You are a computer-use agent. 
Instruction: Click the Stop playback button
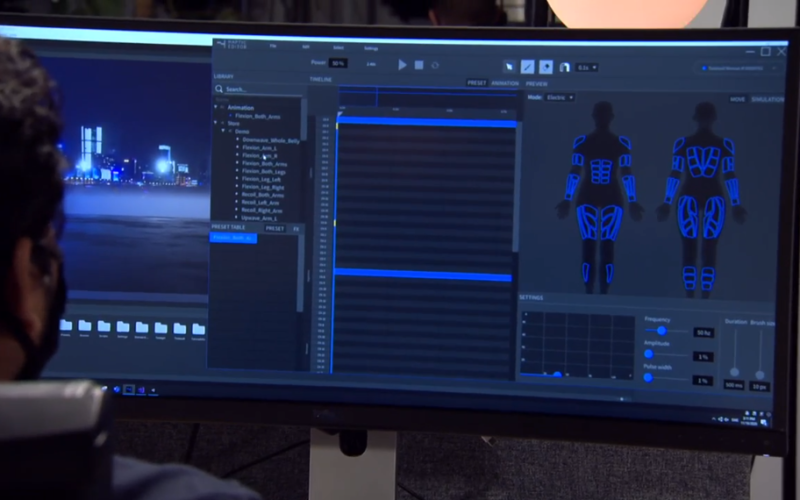pos(419,65)
